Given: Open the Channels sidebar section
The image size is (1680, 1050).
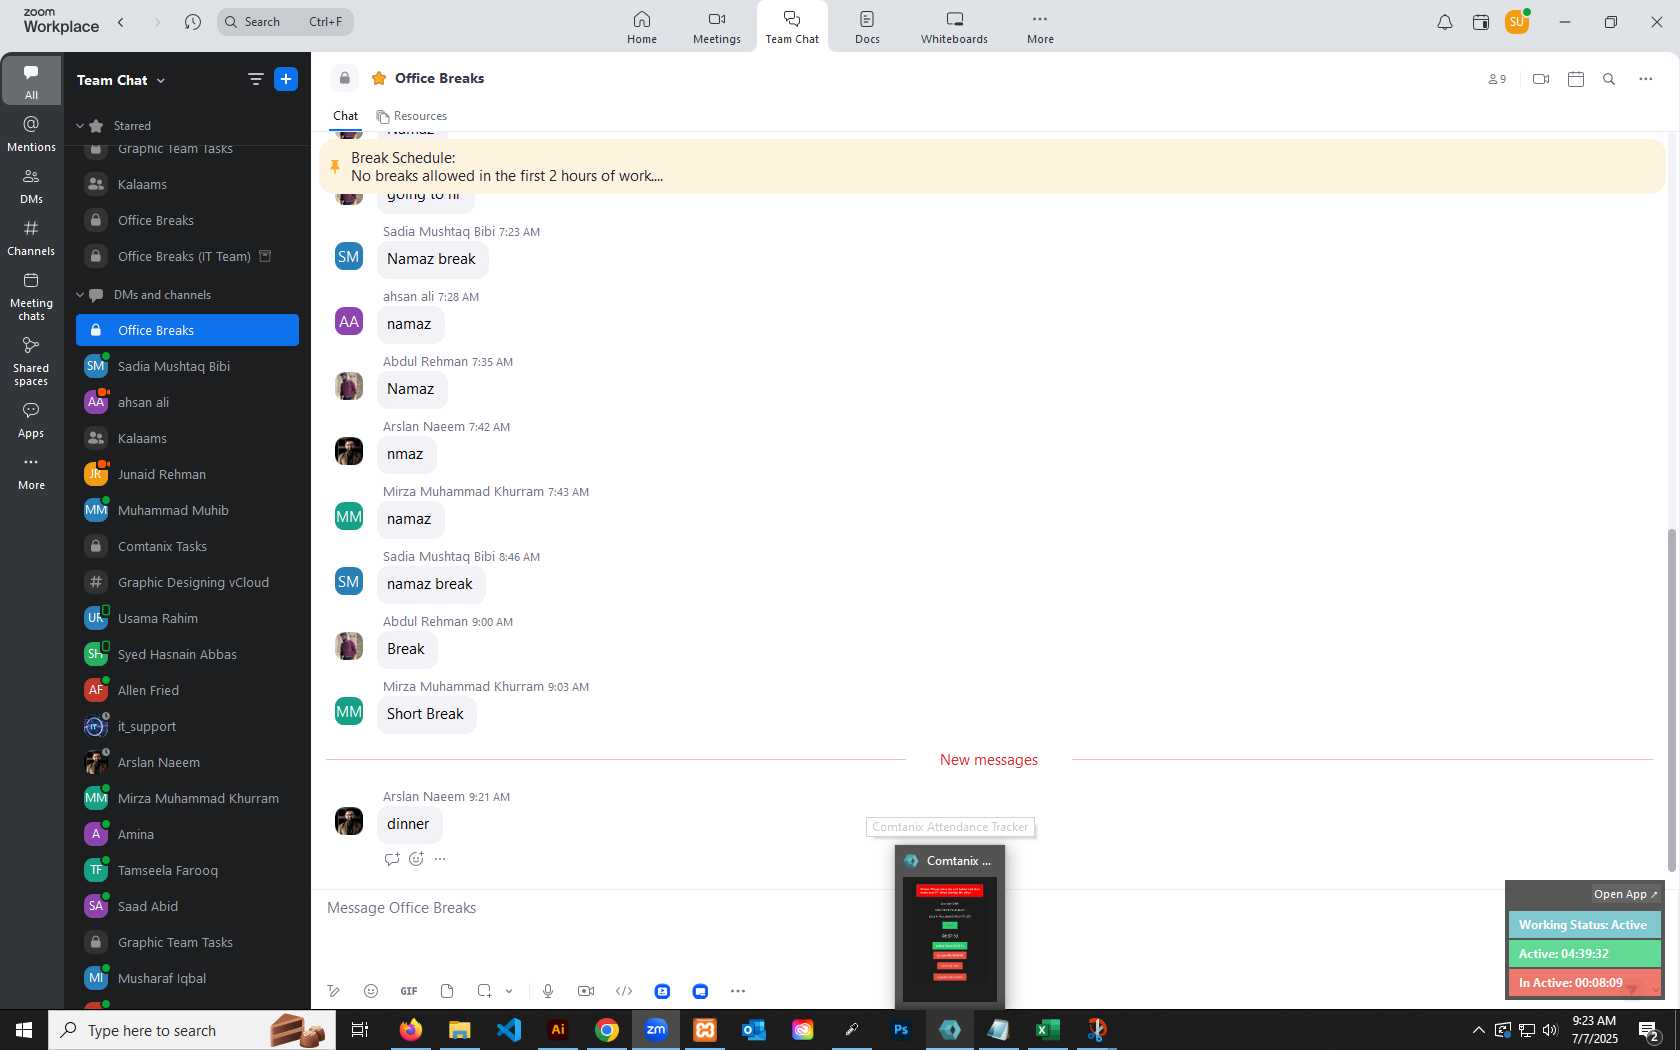Looking at the screenshot, I should tap(31, 238).
